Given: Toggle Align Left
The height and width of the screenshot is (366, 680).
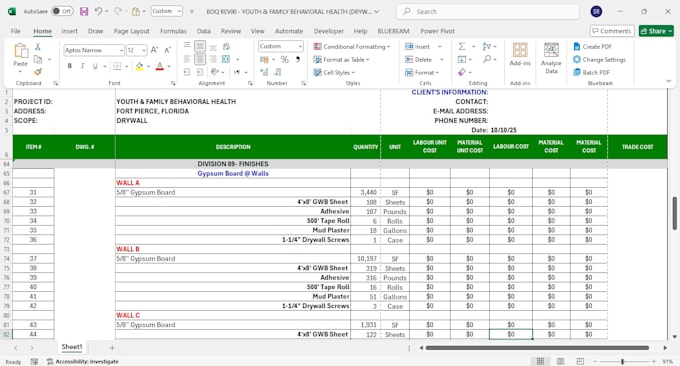Looking at the screenshot, I should coord(187,59).
